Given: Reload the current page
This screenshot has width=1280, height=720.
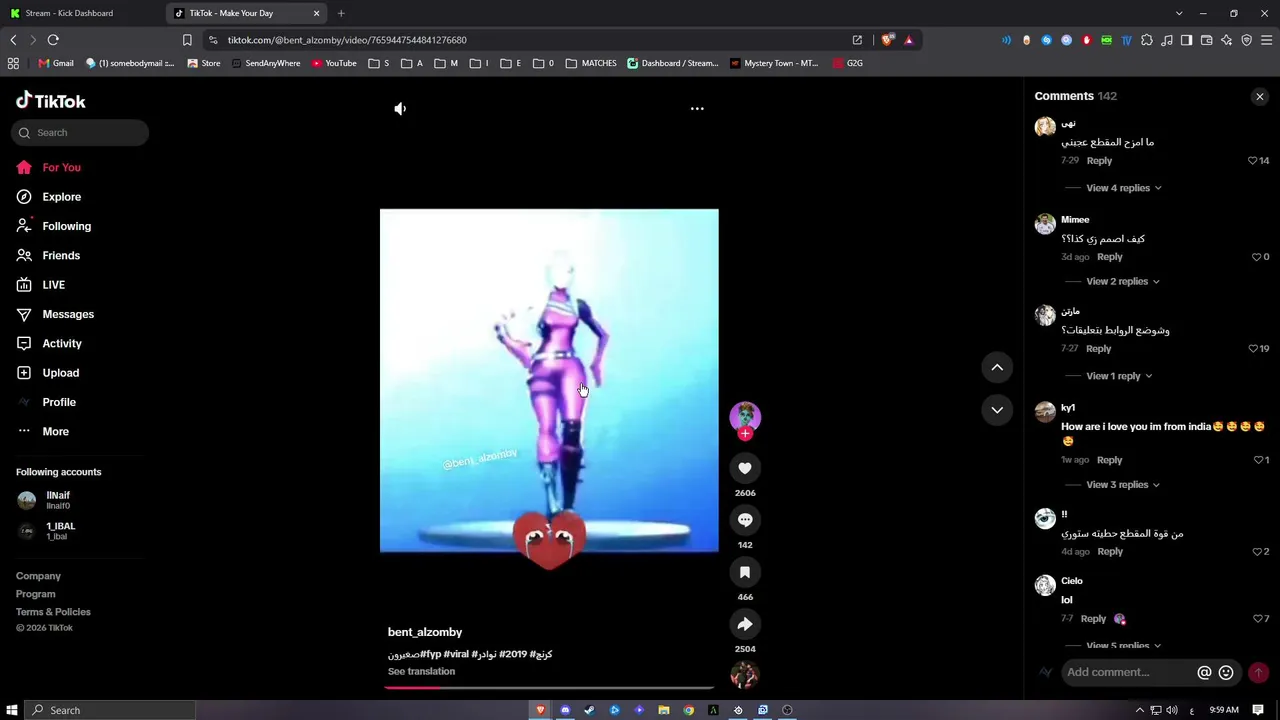Looking at the screenshot, I should [53, 40].
